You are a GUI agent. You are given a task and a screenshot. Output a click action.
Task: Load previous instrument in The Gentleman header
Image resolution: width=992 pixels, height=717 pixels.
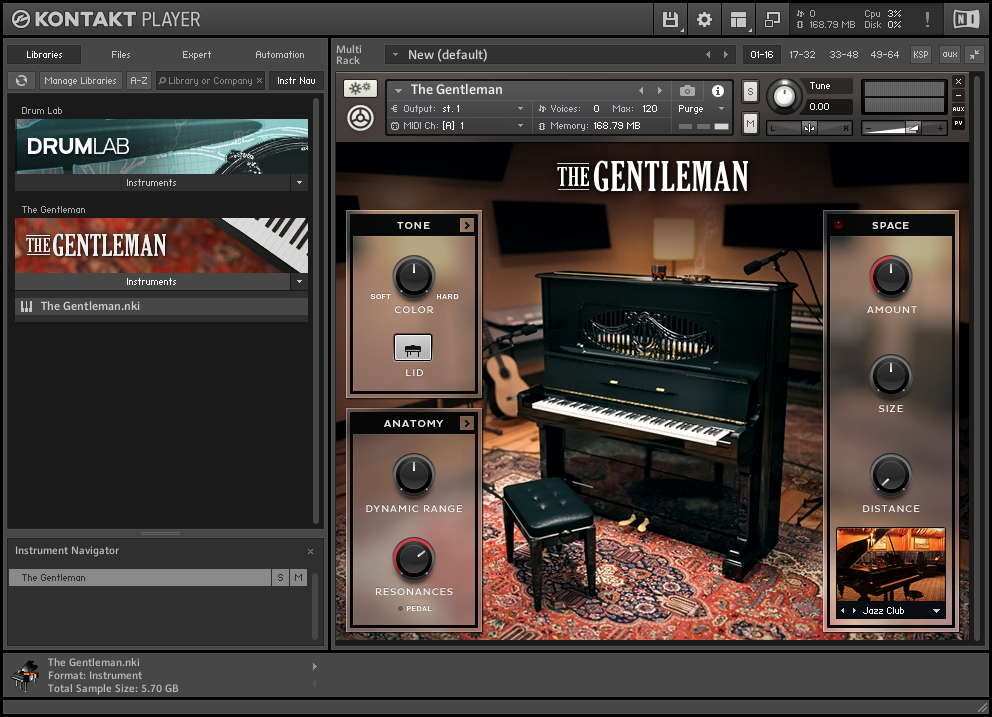pos(641,90)
